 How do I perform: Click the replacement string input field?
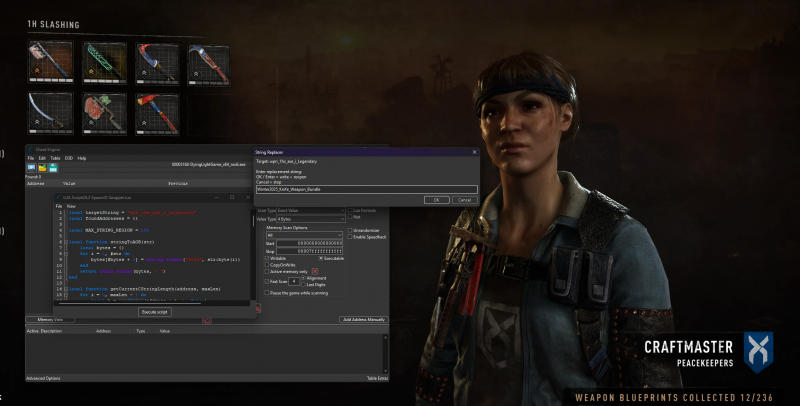pos(366,189)
